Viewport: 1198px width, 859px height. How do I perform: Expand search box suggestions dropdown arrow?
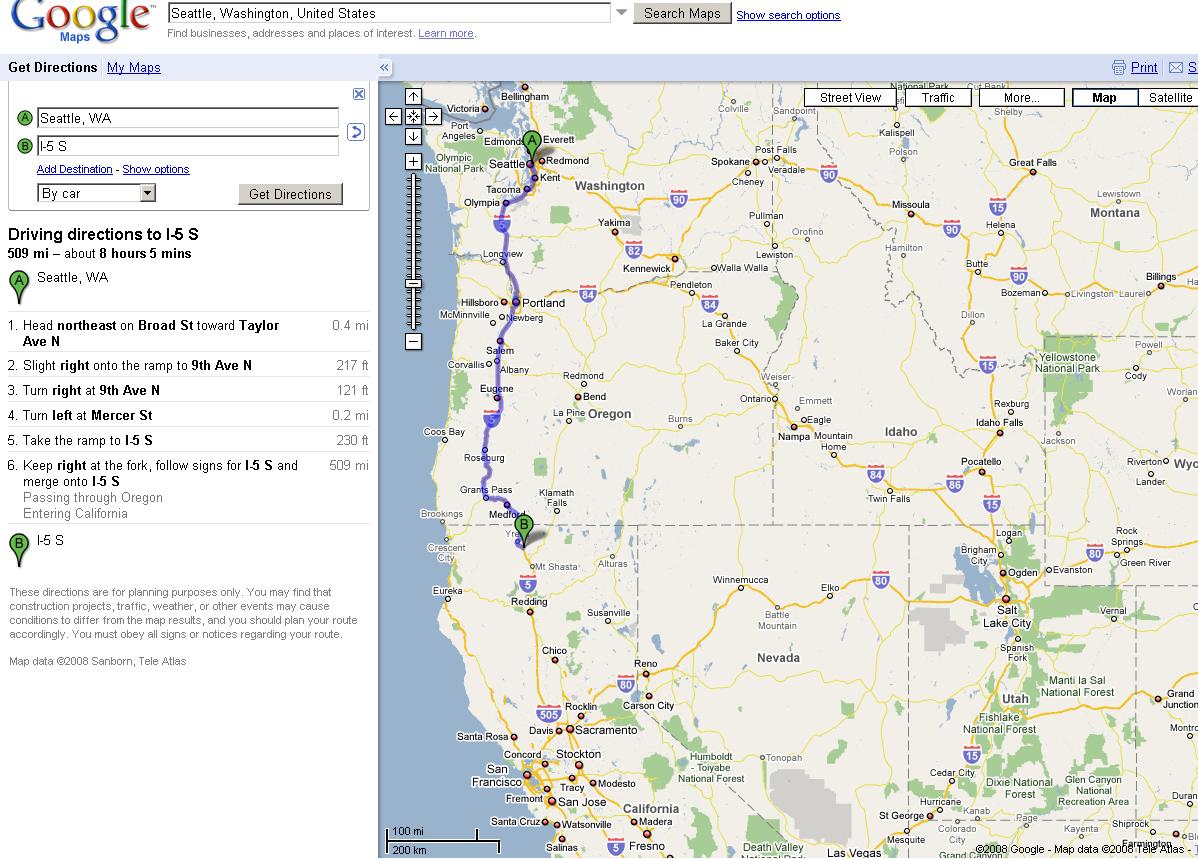pos(621,13)
